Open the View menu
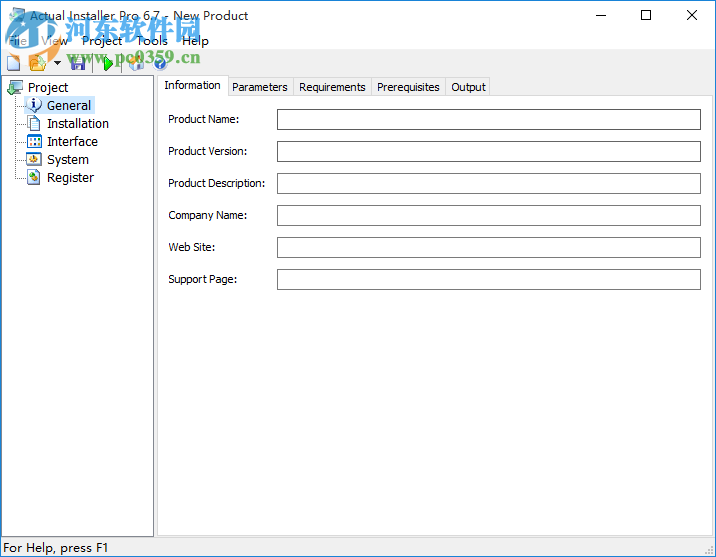 tap(55, 41)
